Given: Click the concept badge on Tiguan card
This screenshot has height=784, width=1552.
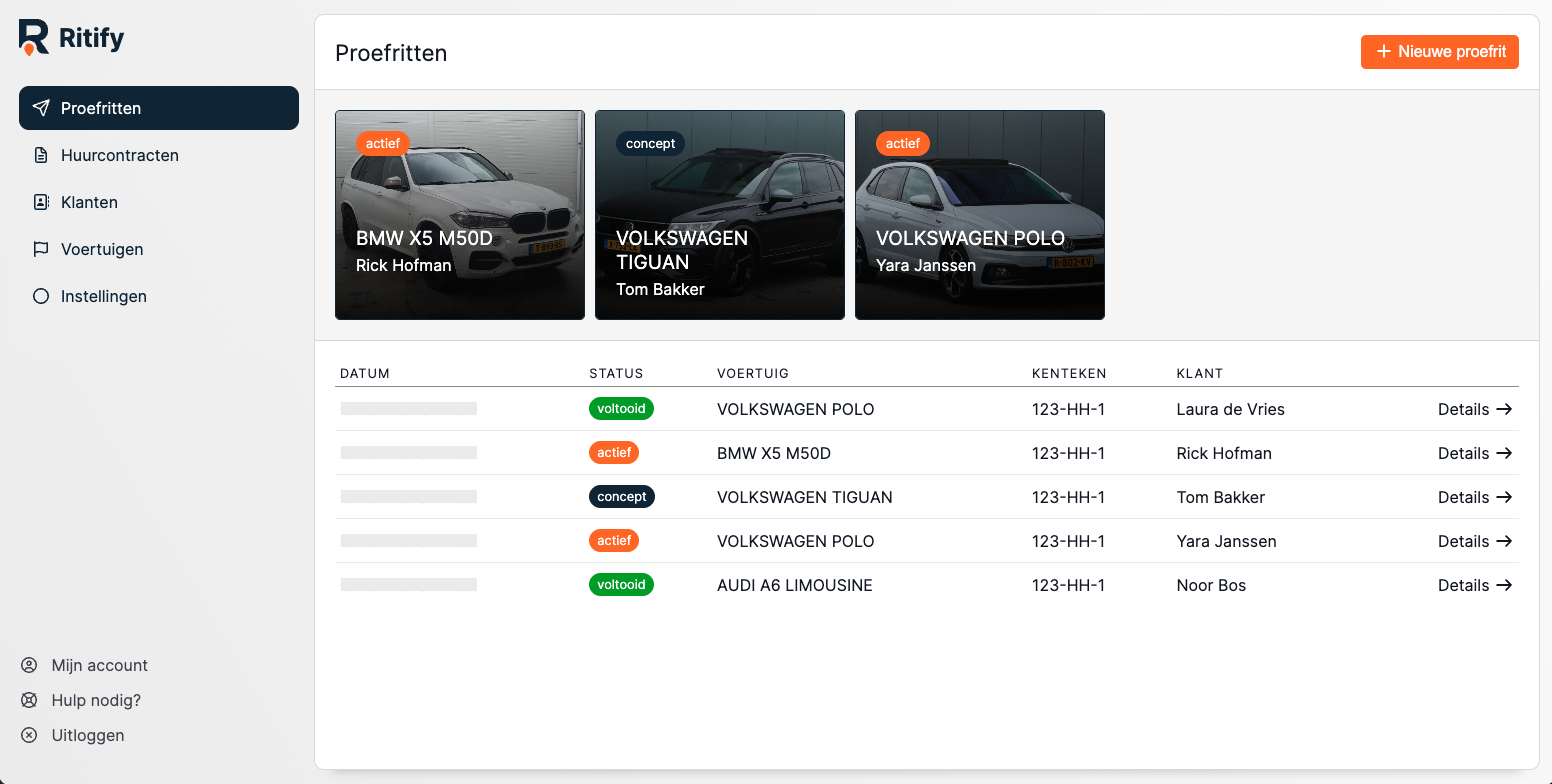Looking at the screenshot, I should tap(651, 143).
